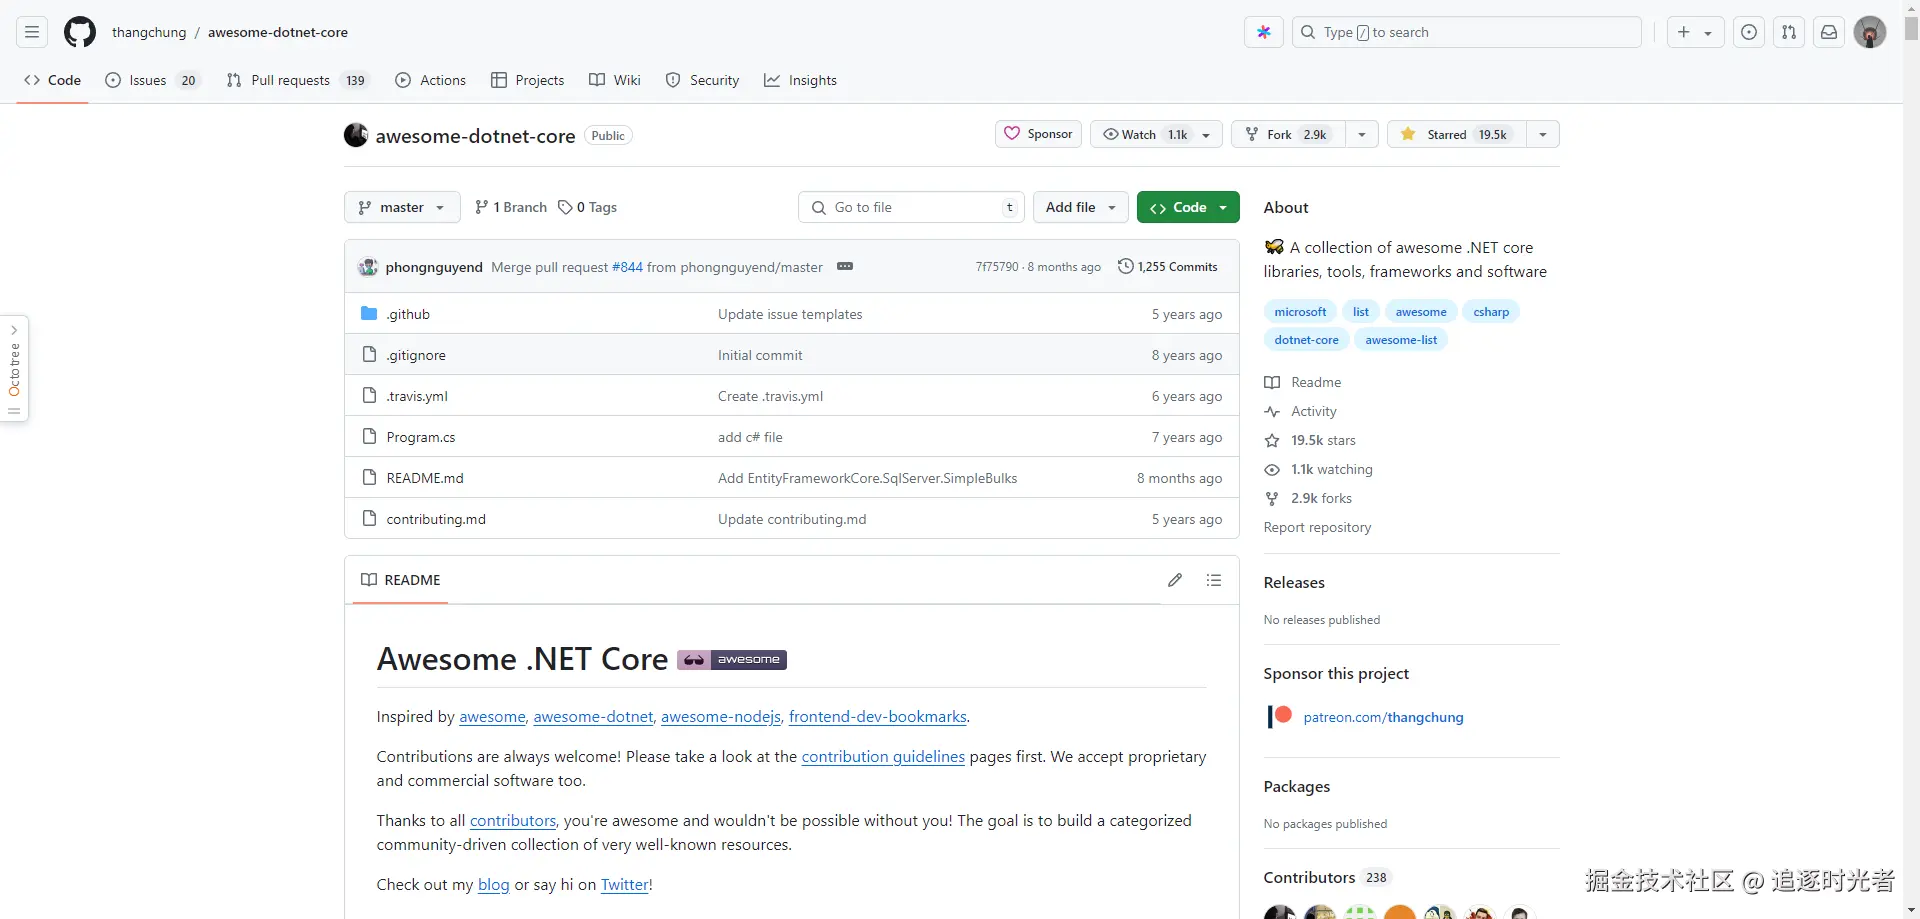Open the user avatar menu
Image resolution: width=1920 pixels, height=919 pixels.
coord(1870,32)
